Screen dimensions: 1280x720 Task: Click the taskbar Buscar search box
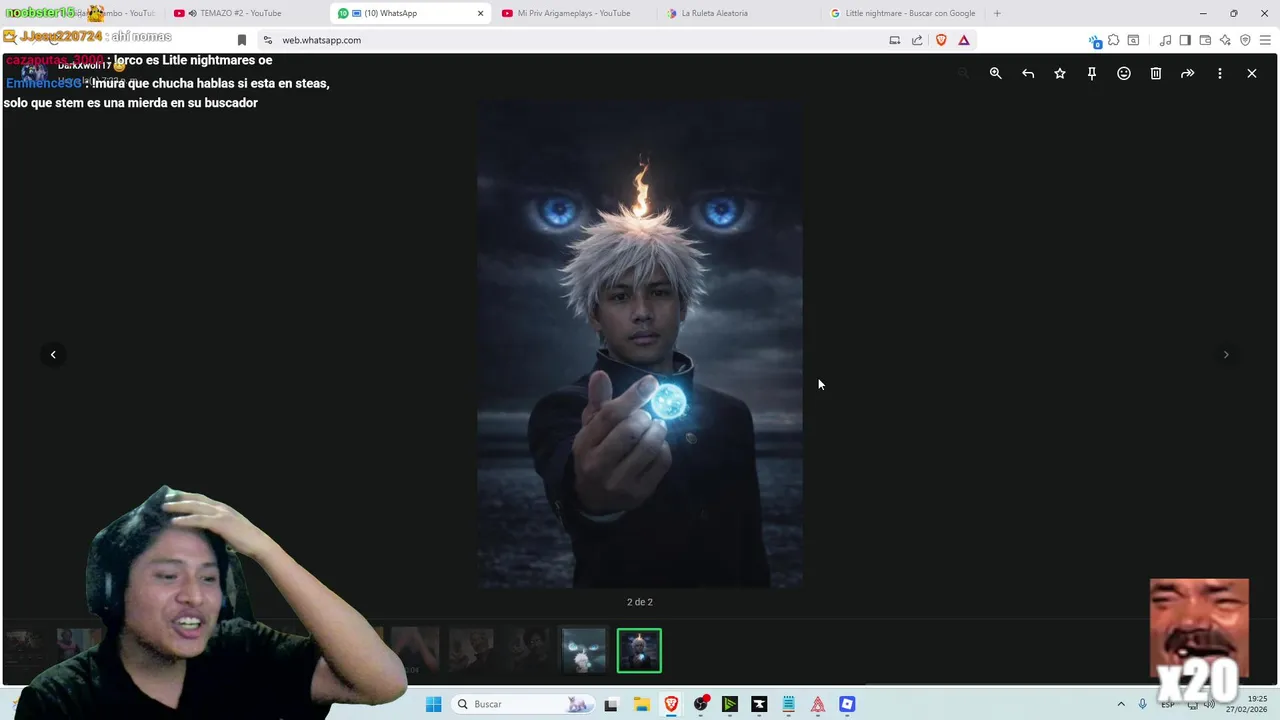(522, 704)
